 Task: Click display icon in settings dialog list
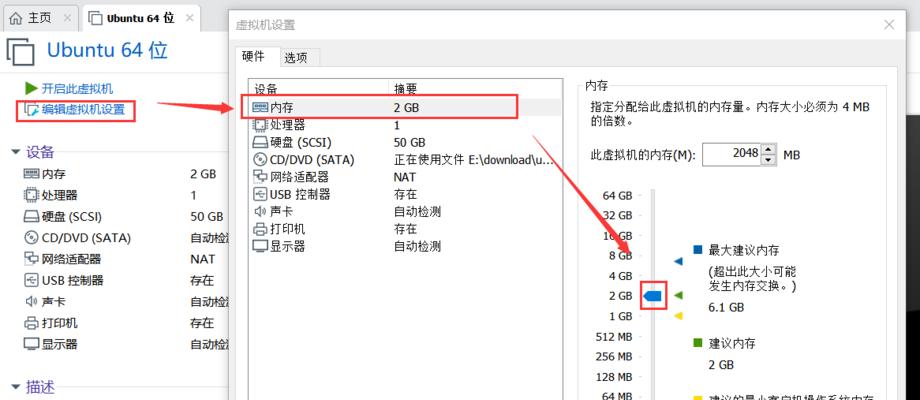click(261, 246)
